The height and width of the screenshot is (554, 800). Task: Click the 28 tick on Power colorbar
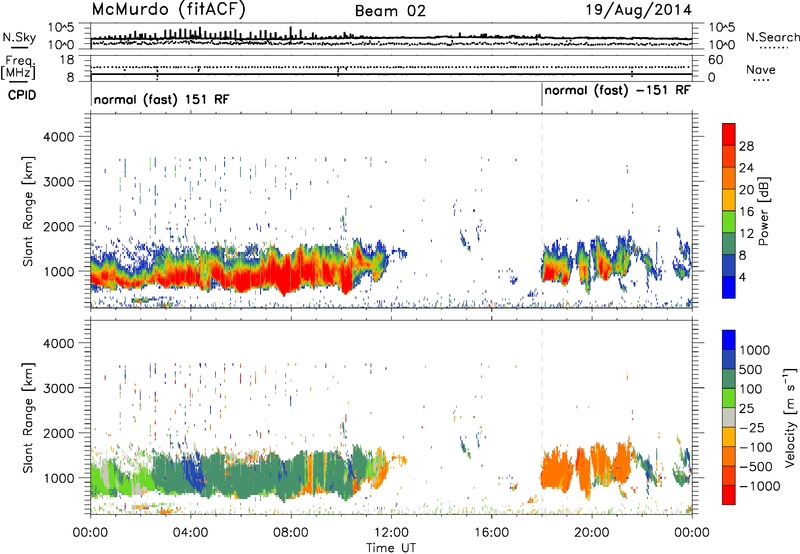746,146
